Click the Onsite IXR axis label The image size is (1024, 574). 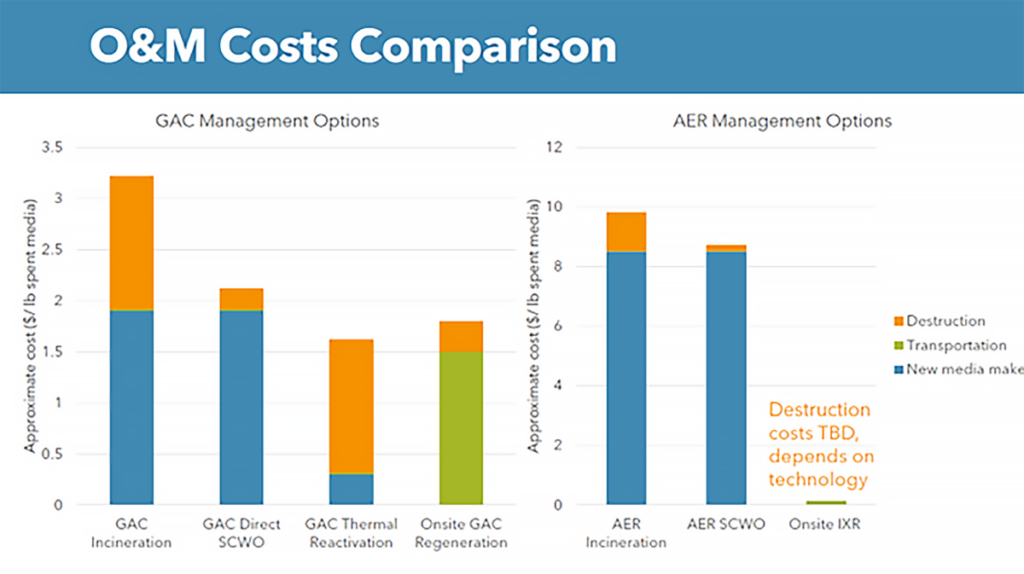[x=825, y=525]
